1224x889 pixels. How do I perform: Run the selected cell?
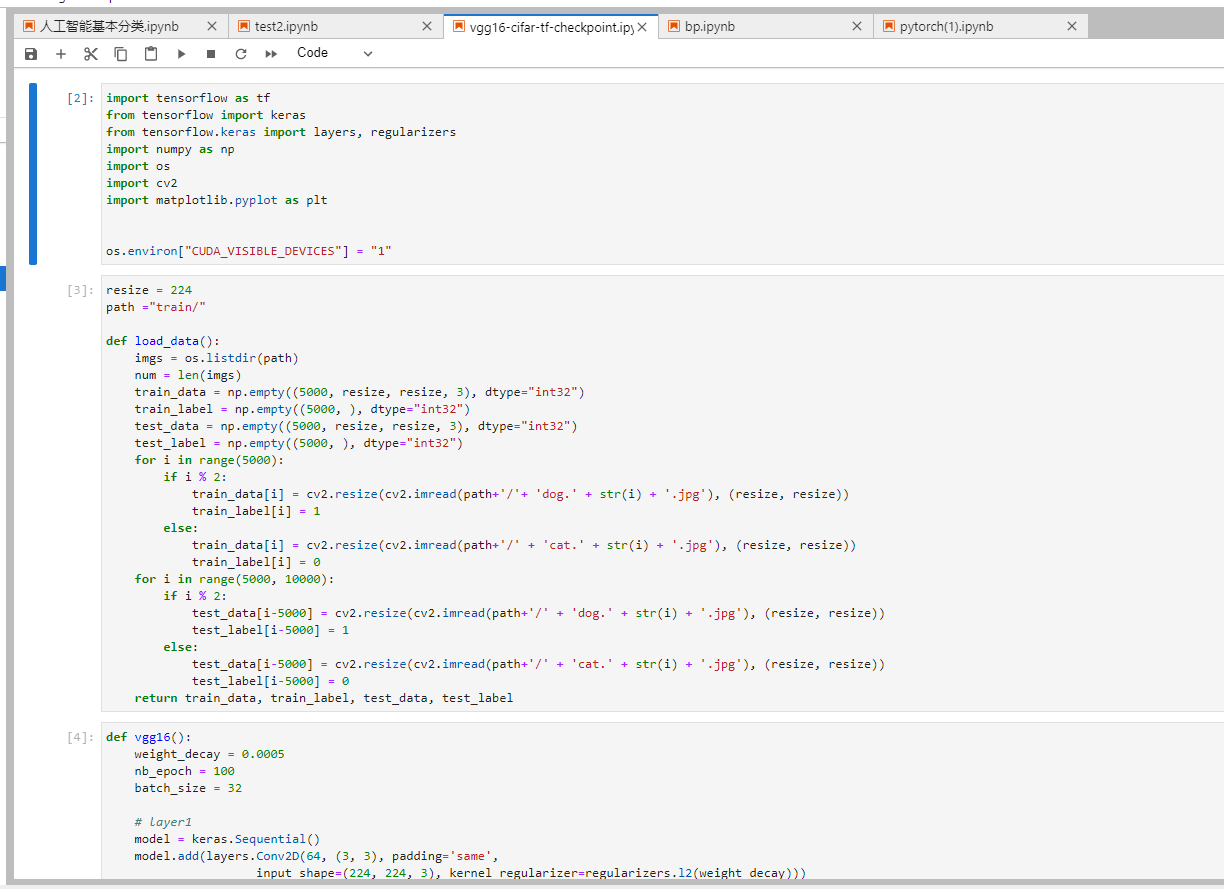click(181, 54)
